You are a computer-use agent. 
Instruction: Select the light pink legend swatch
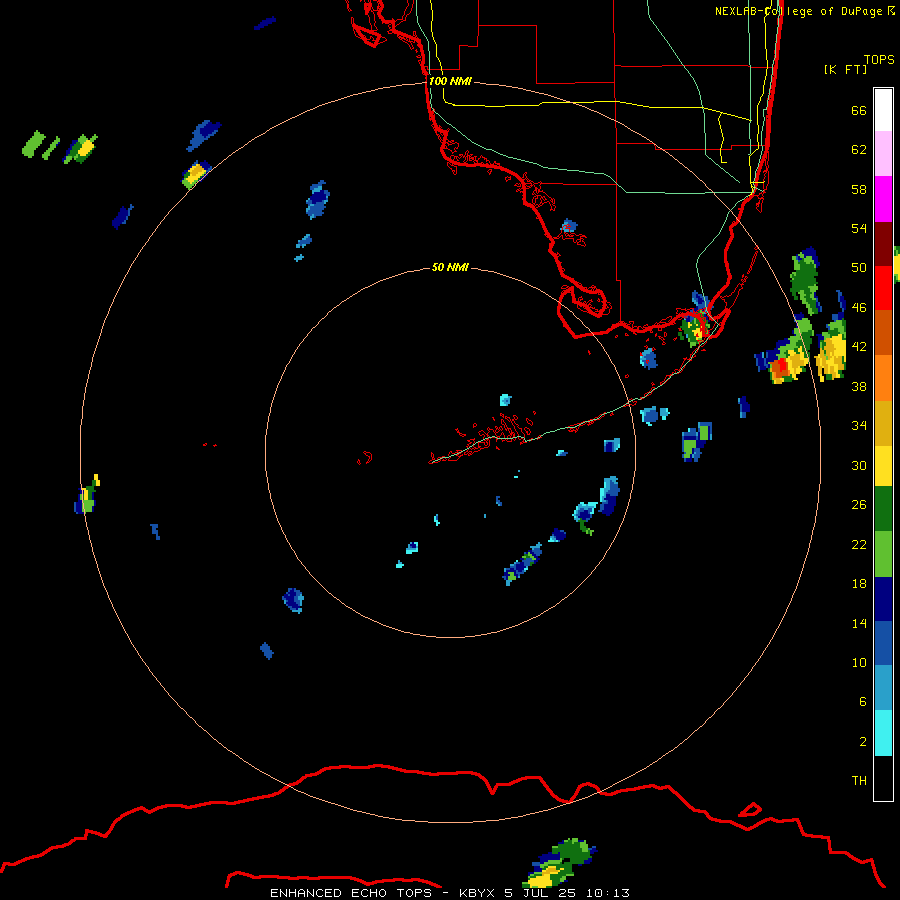883,154
